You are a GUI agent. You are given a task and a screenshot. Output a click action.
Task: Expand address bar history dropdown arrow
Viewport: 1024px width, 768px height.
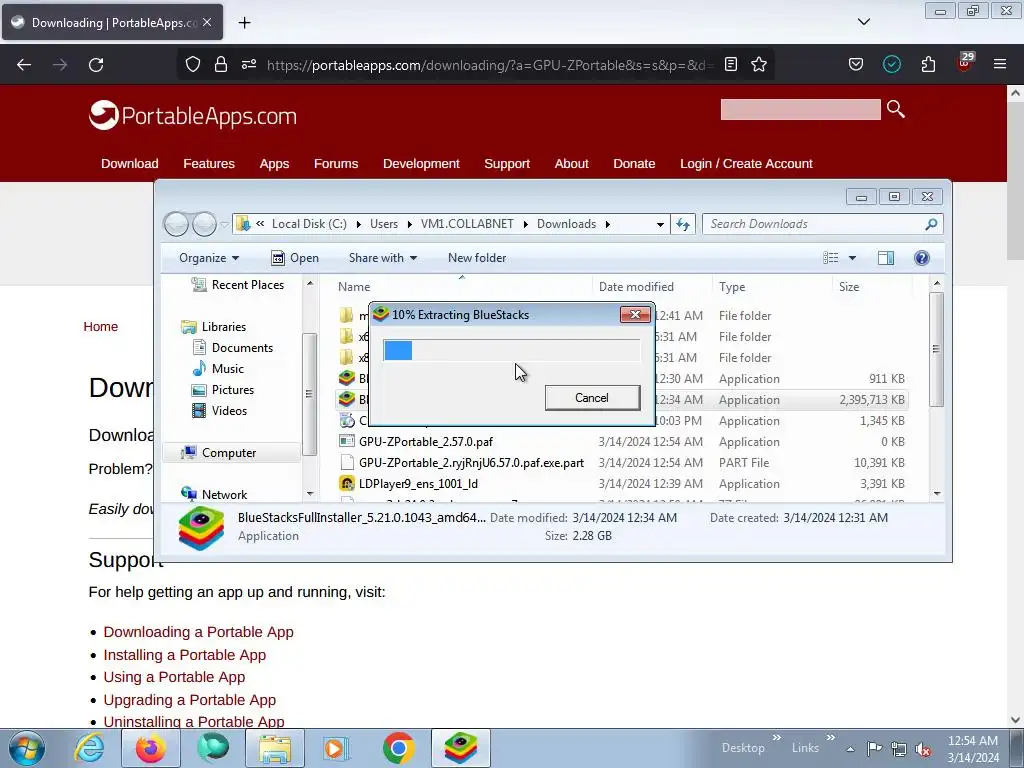tap(660, 224)
